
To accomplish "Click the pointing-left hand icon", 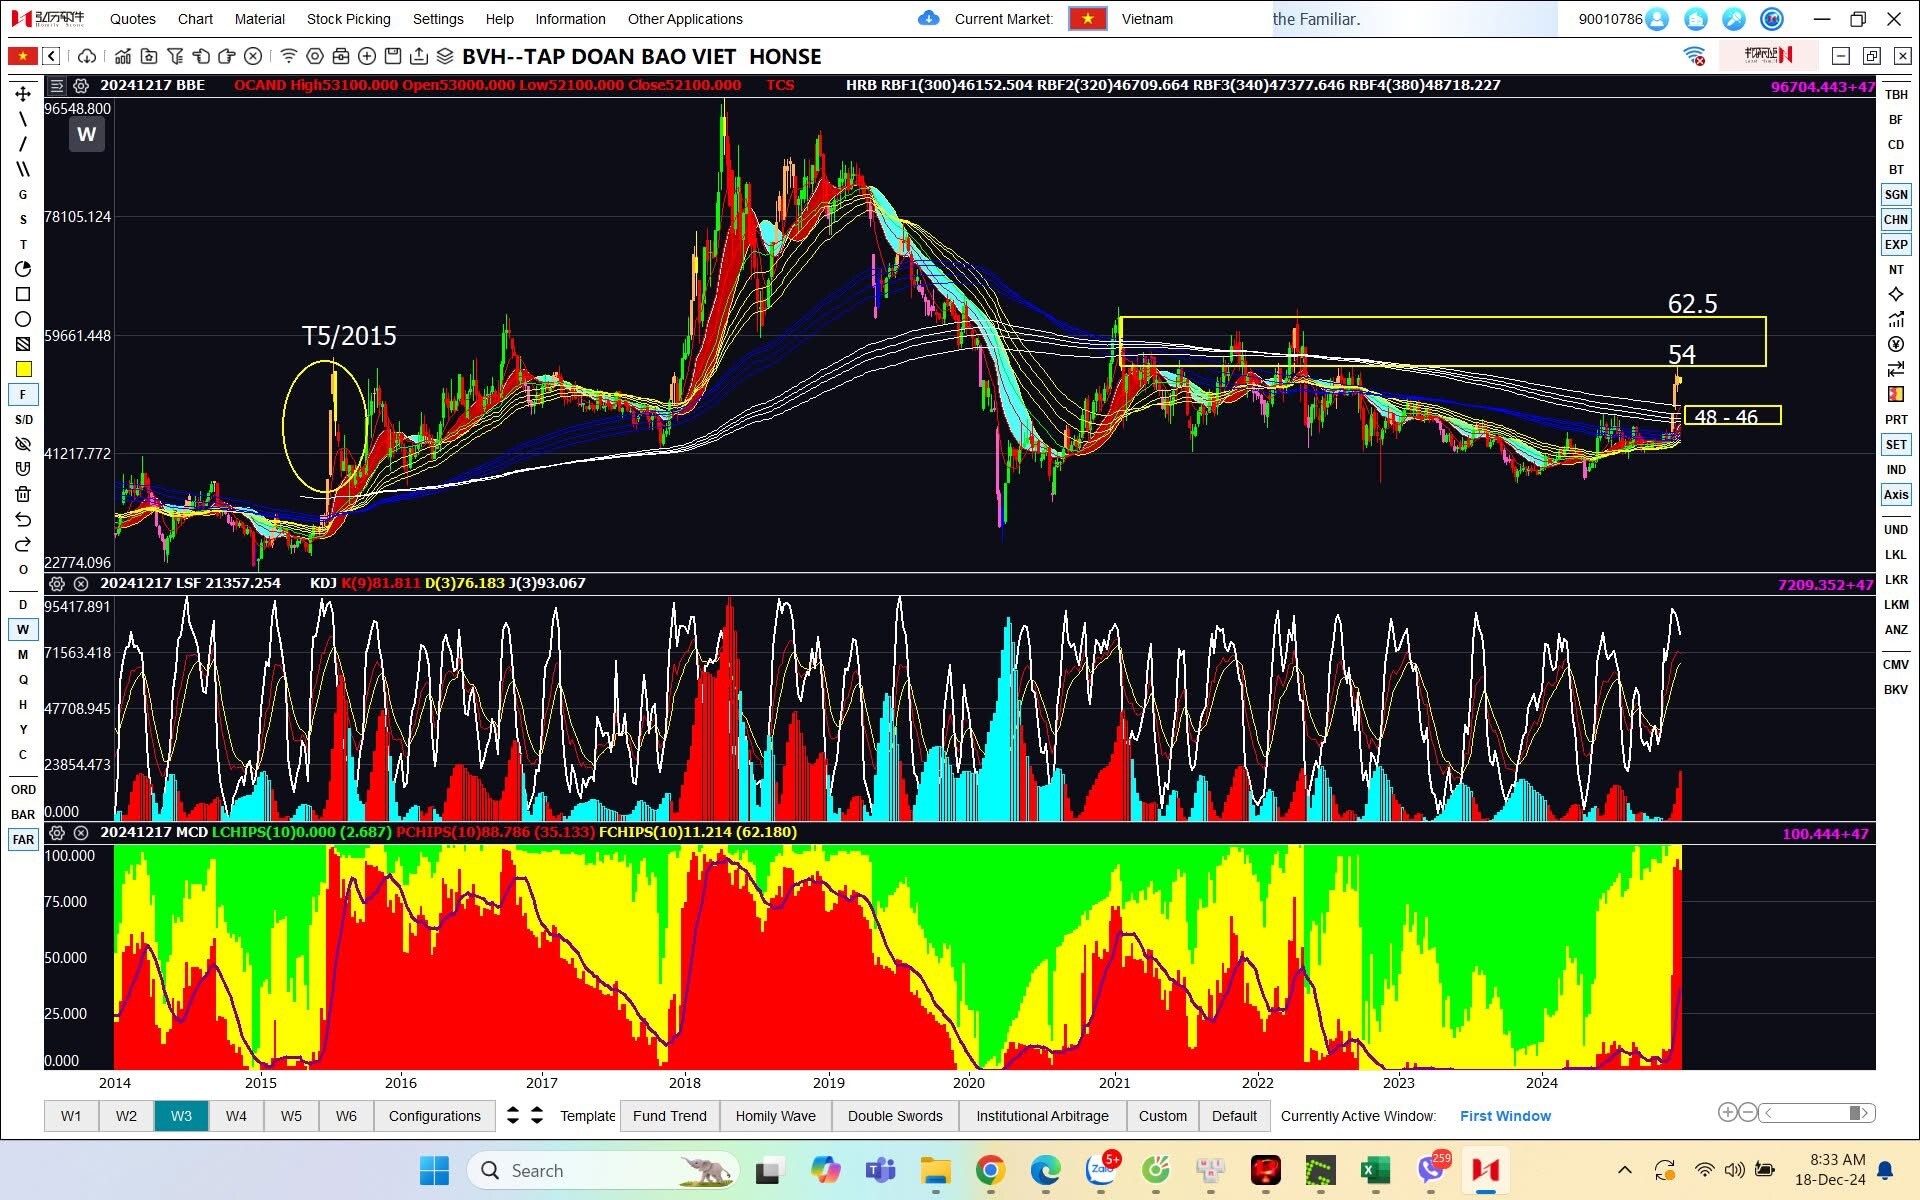I will point(201,56).
